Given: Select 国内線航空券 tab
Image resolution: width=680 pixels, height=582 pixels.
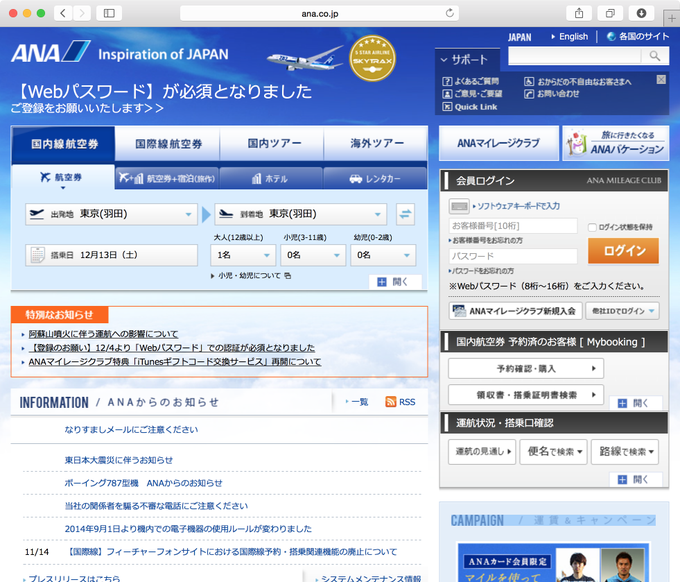Looking at the screenshot, I should click(64, 144).
